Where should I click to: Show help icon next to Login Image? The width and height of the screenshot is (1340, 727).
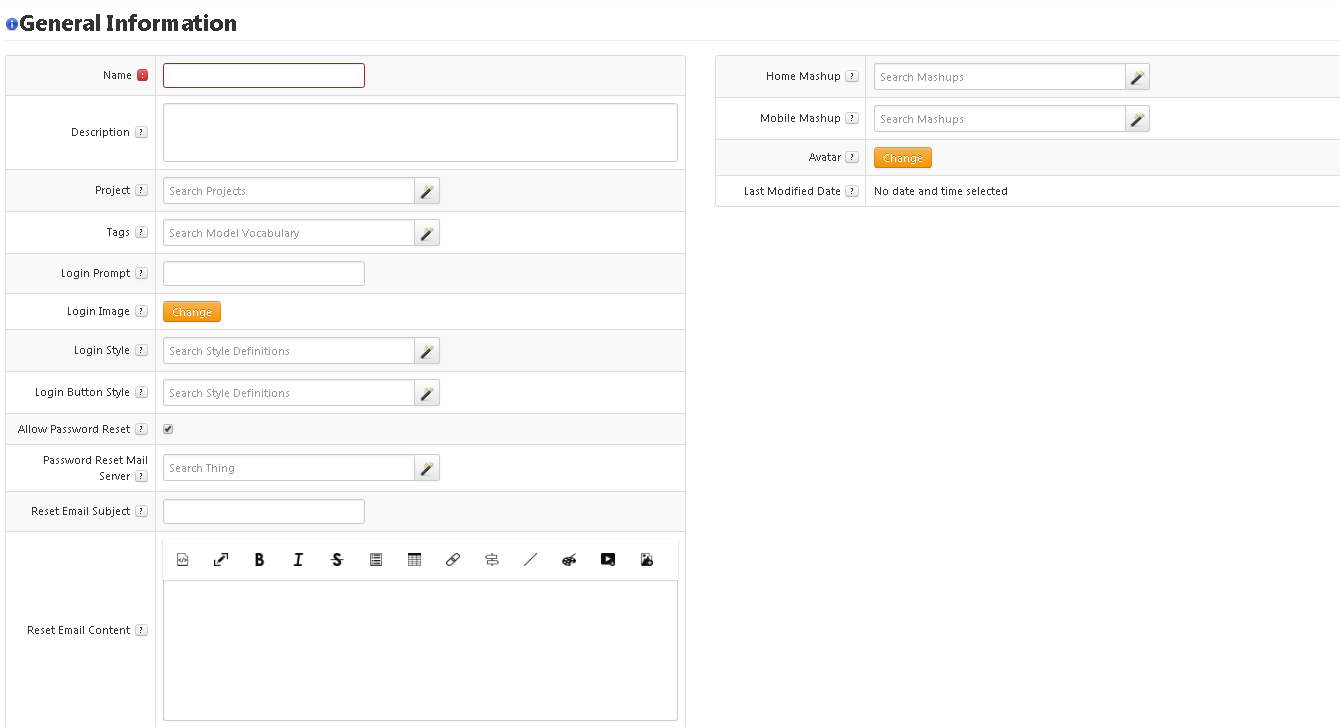pyautogui.click(x=142, y=311)
